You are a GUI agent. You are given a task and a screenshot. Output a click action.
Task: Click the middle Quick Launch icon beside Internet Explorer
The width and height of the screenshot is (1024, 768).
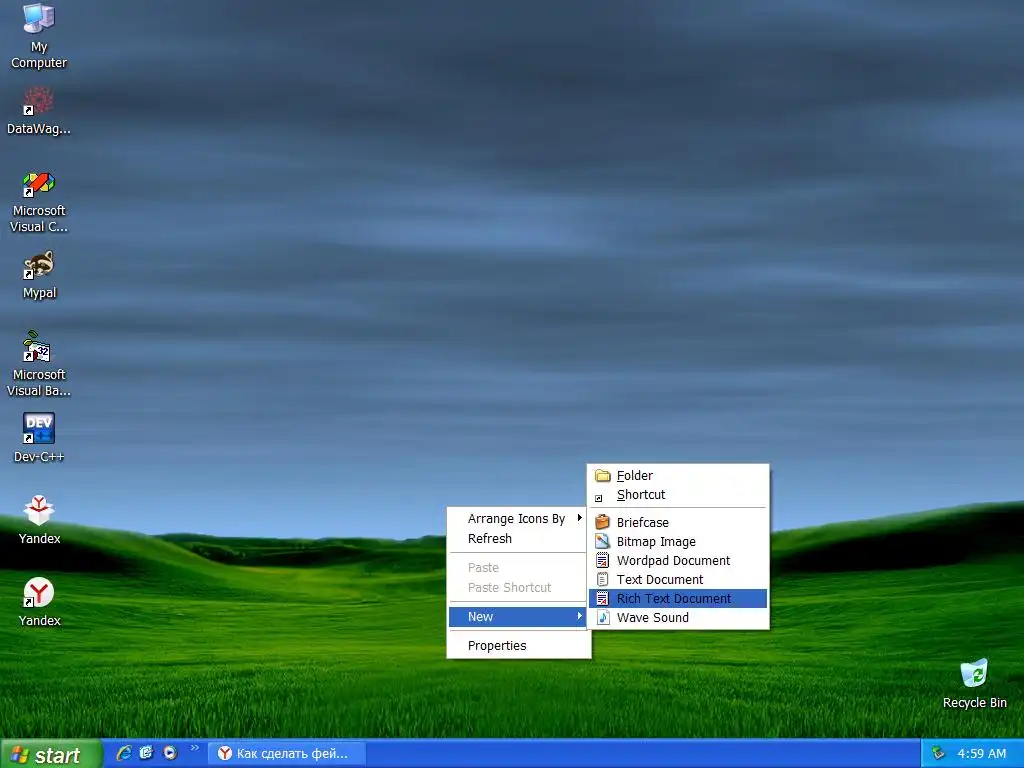[146, 753]
